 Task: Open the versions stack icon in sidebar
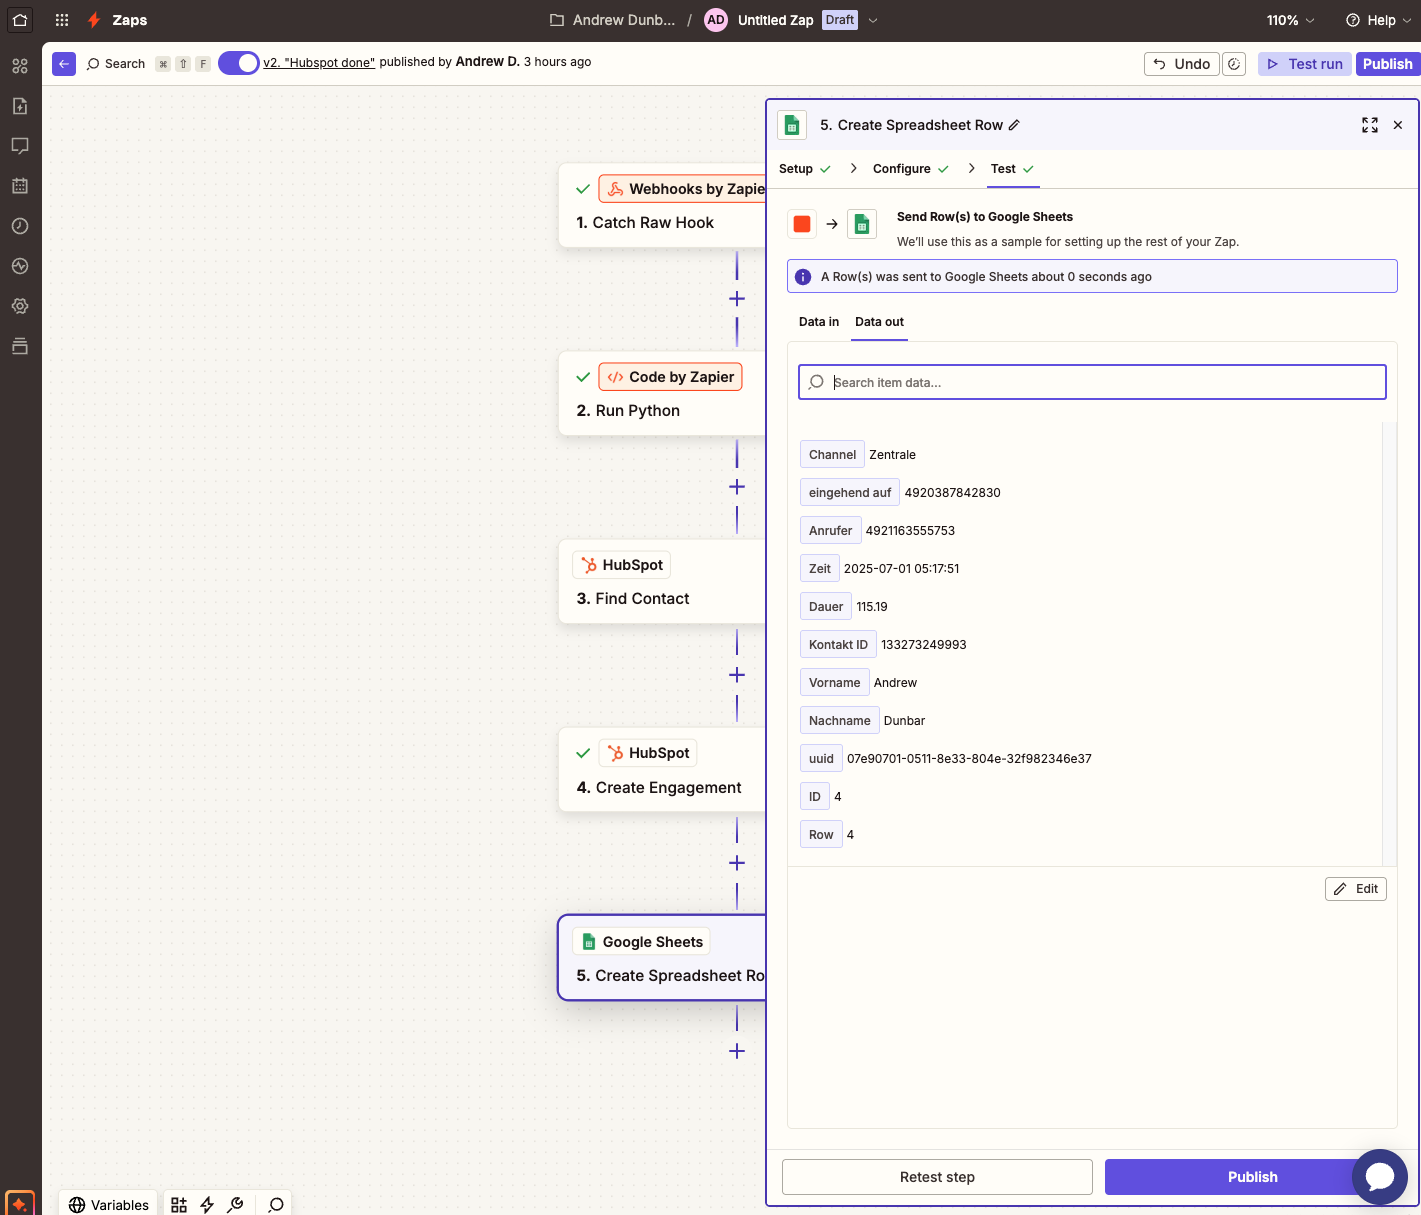pos(20,346)
